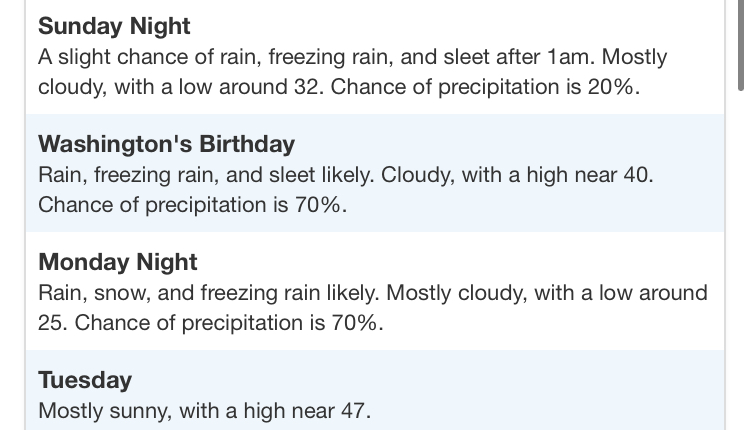Click Washington's Birthday 70% precipitation chance text
Image resolution: width=750 pixels, height=430 pixels.
click(192, 205)
